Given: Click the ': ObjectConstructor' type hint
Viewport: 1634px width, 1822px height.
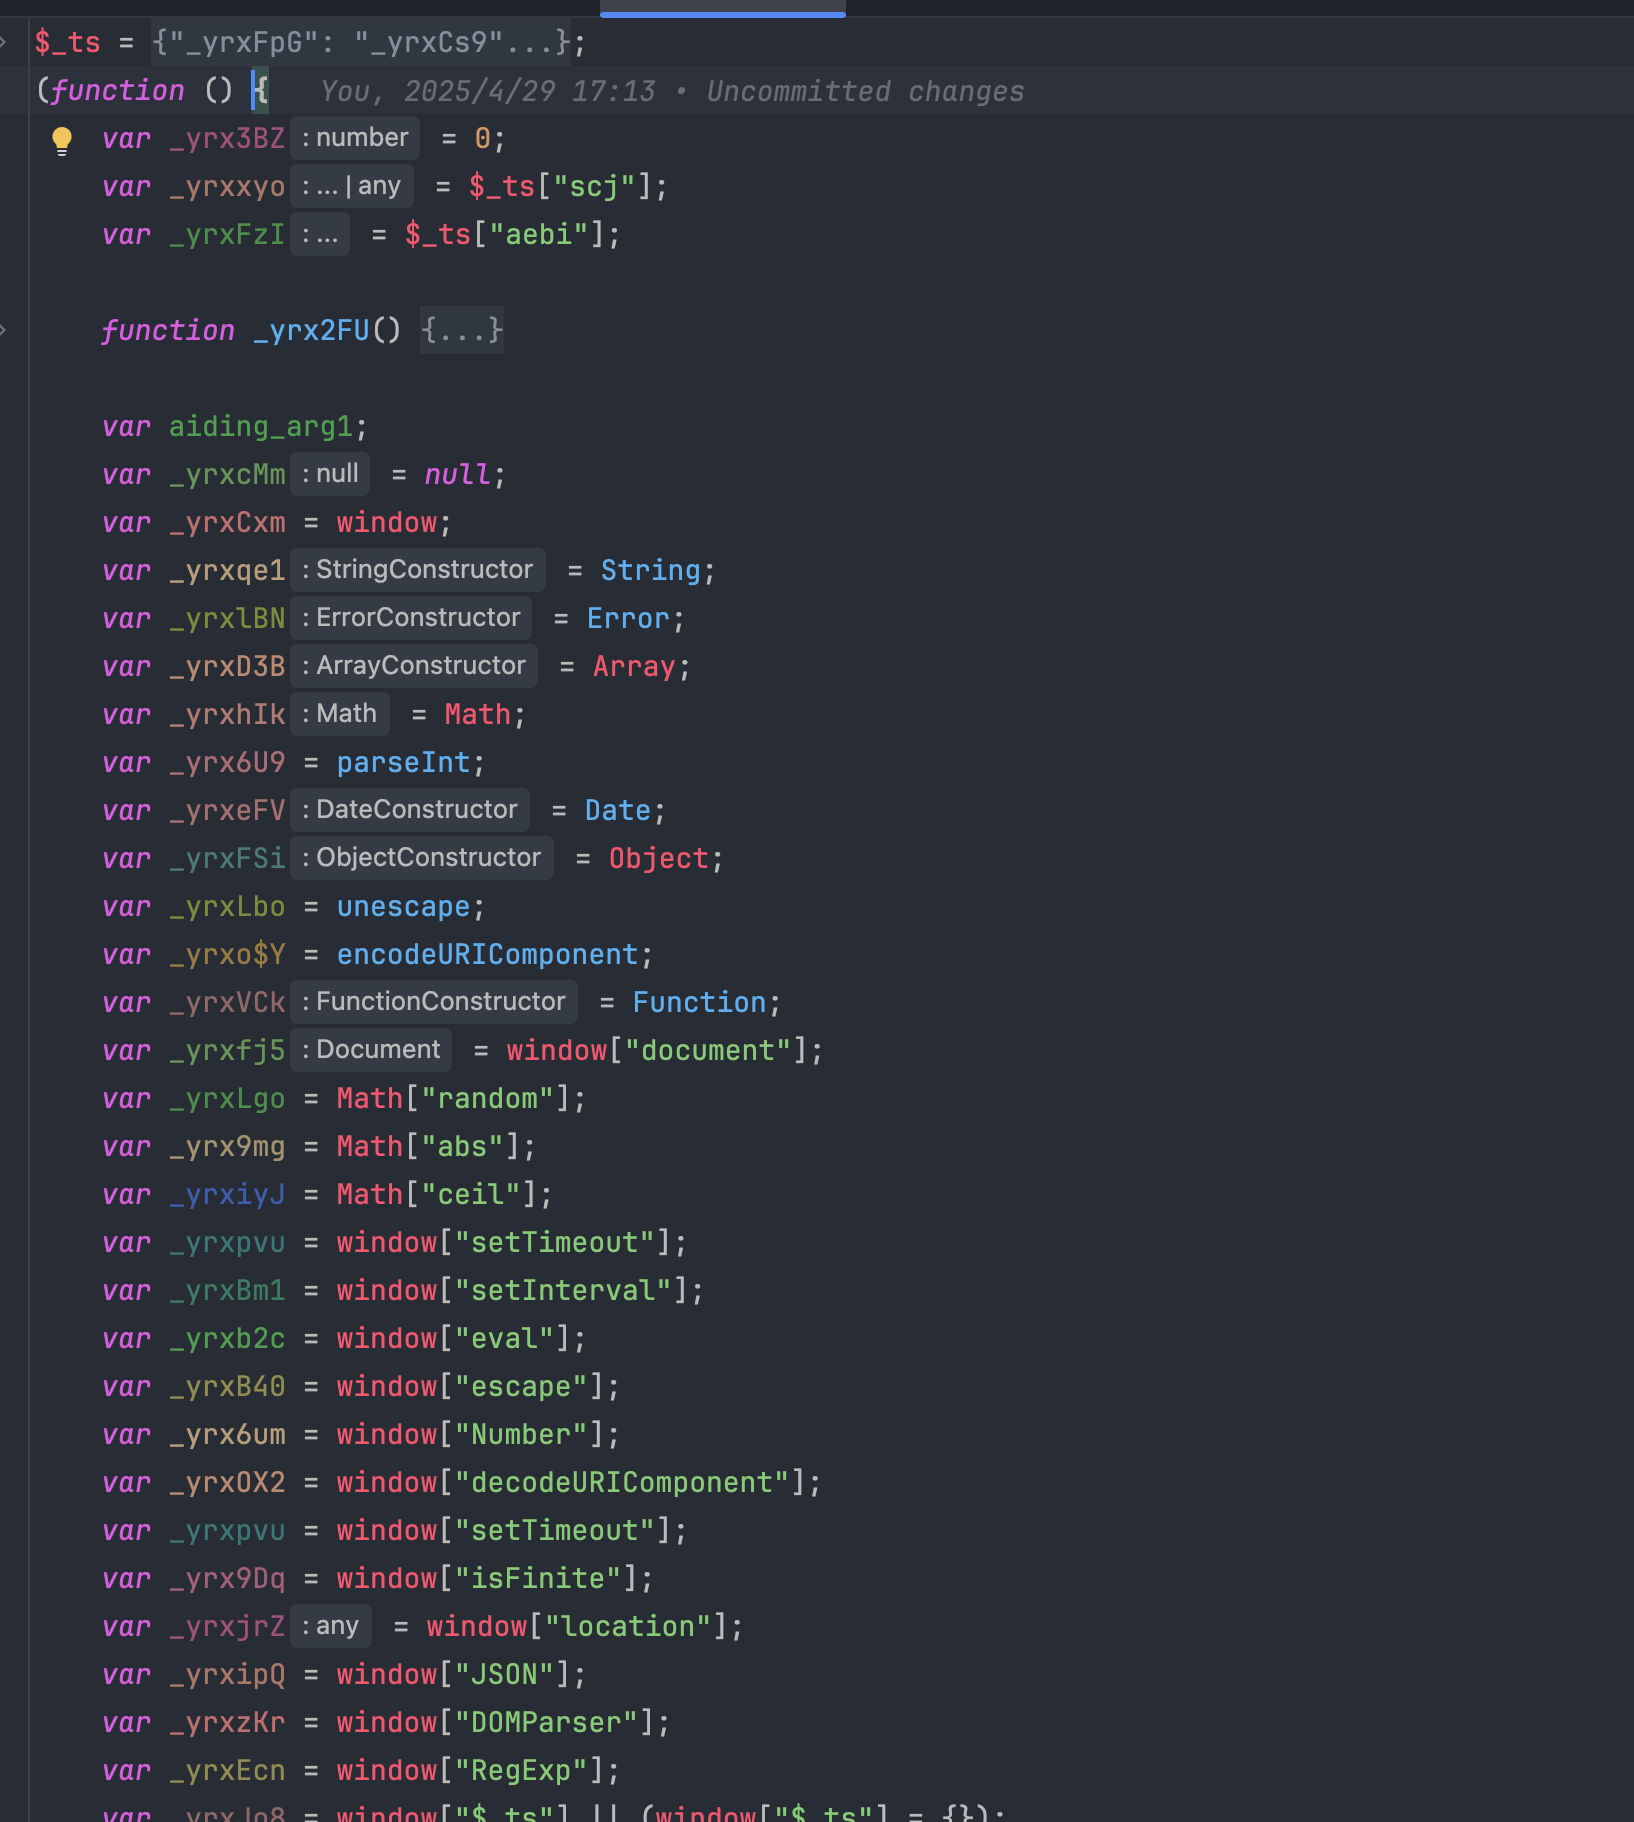Looking at the screenshot, I should 421,858.
